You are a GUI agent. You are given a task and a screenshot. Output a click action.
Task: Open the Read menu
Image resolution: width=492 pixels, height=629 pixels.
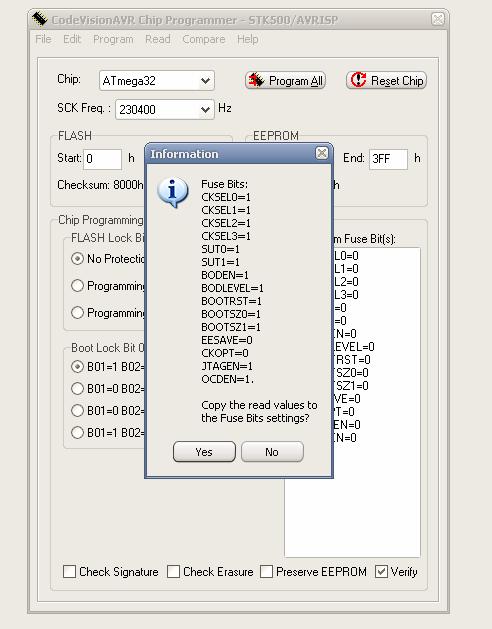point(158,39)
